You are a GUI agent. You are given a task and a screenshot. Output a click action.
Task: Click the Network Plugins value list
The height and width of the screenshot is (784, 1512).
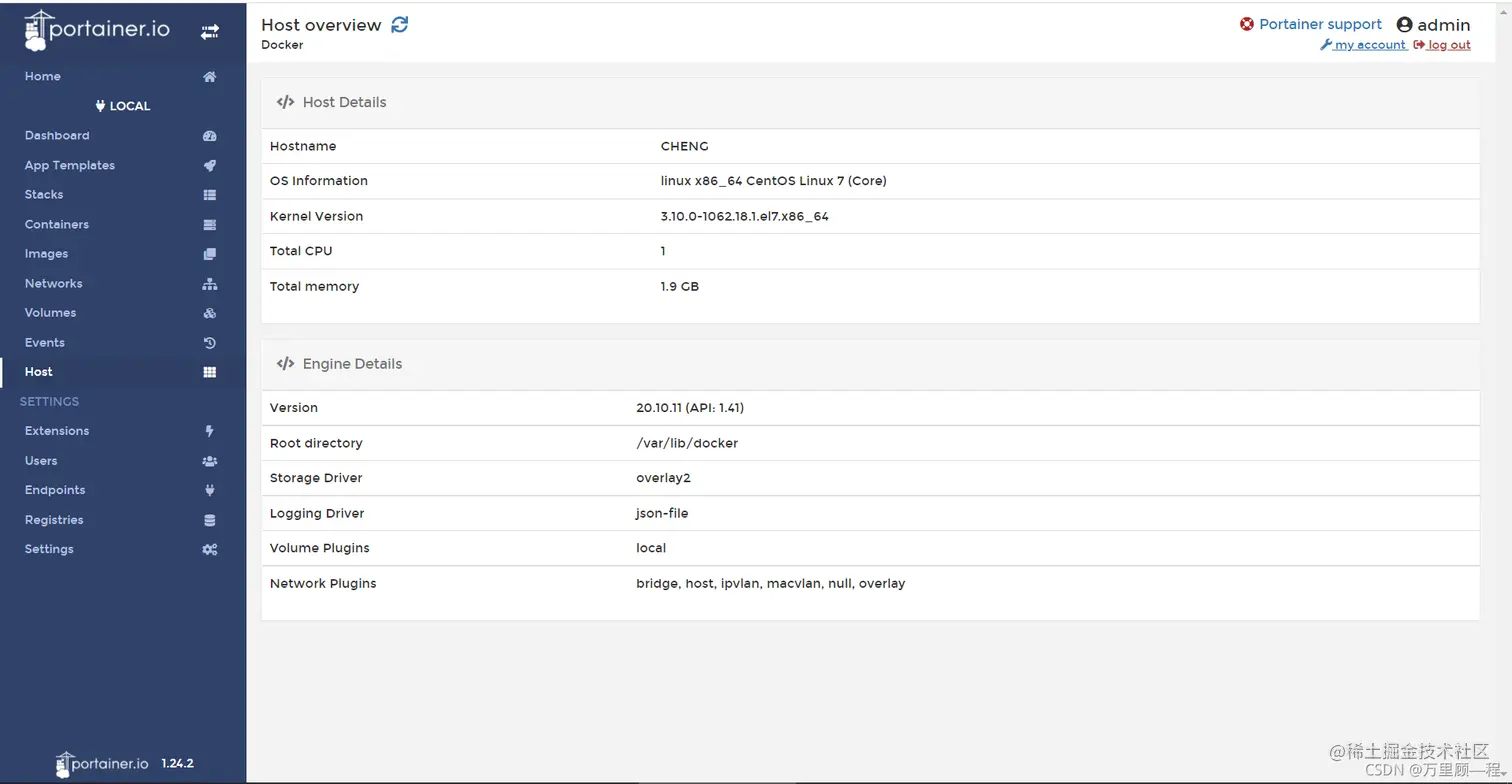771,583
